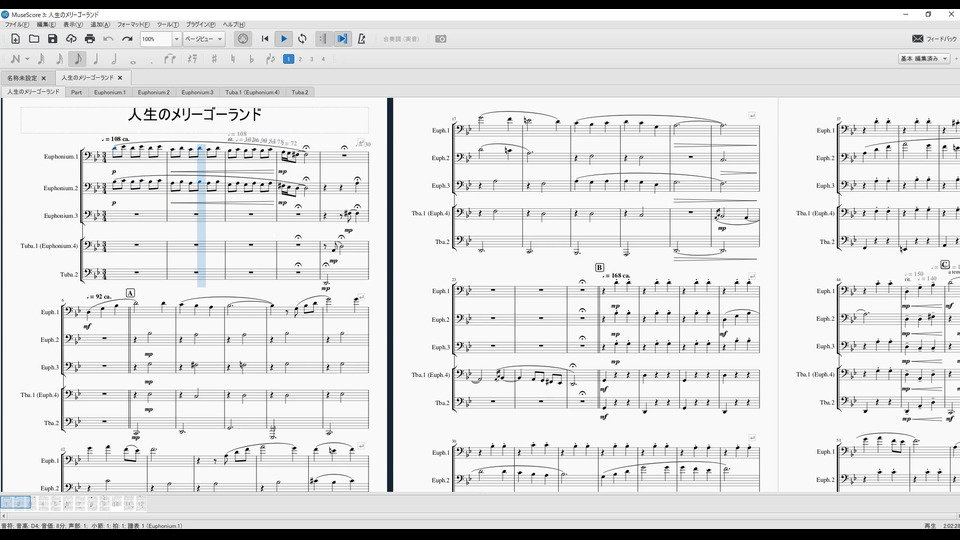Print the score using printer icon
Screen dimensions: 960x540
pos(89,39)
